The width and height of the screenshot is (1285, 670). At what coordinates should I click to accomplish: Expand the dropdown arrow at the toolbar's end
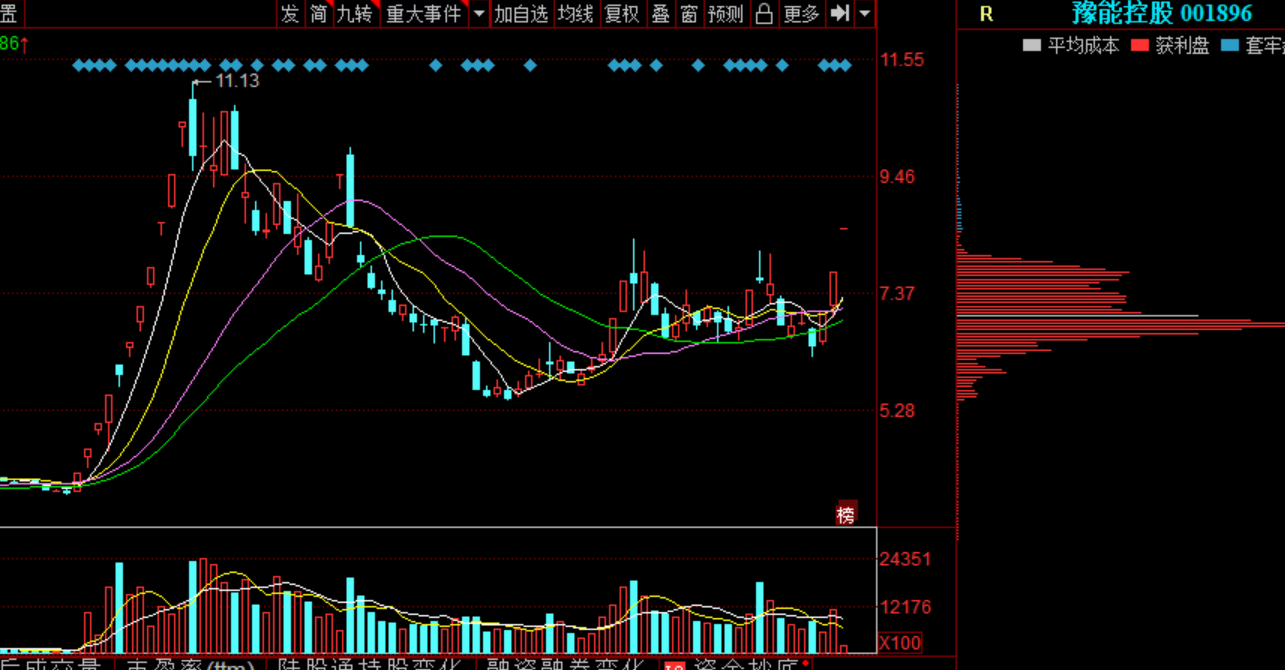coord(865,13)
